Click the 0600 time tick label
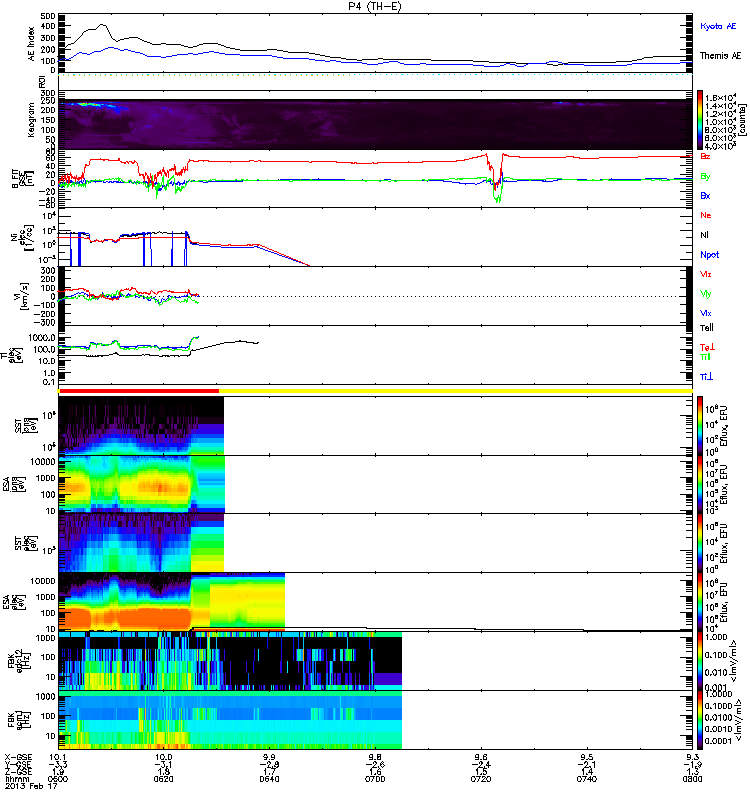This screenshot has width=750, height=800. 58,779
